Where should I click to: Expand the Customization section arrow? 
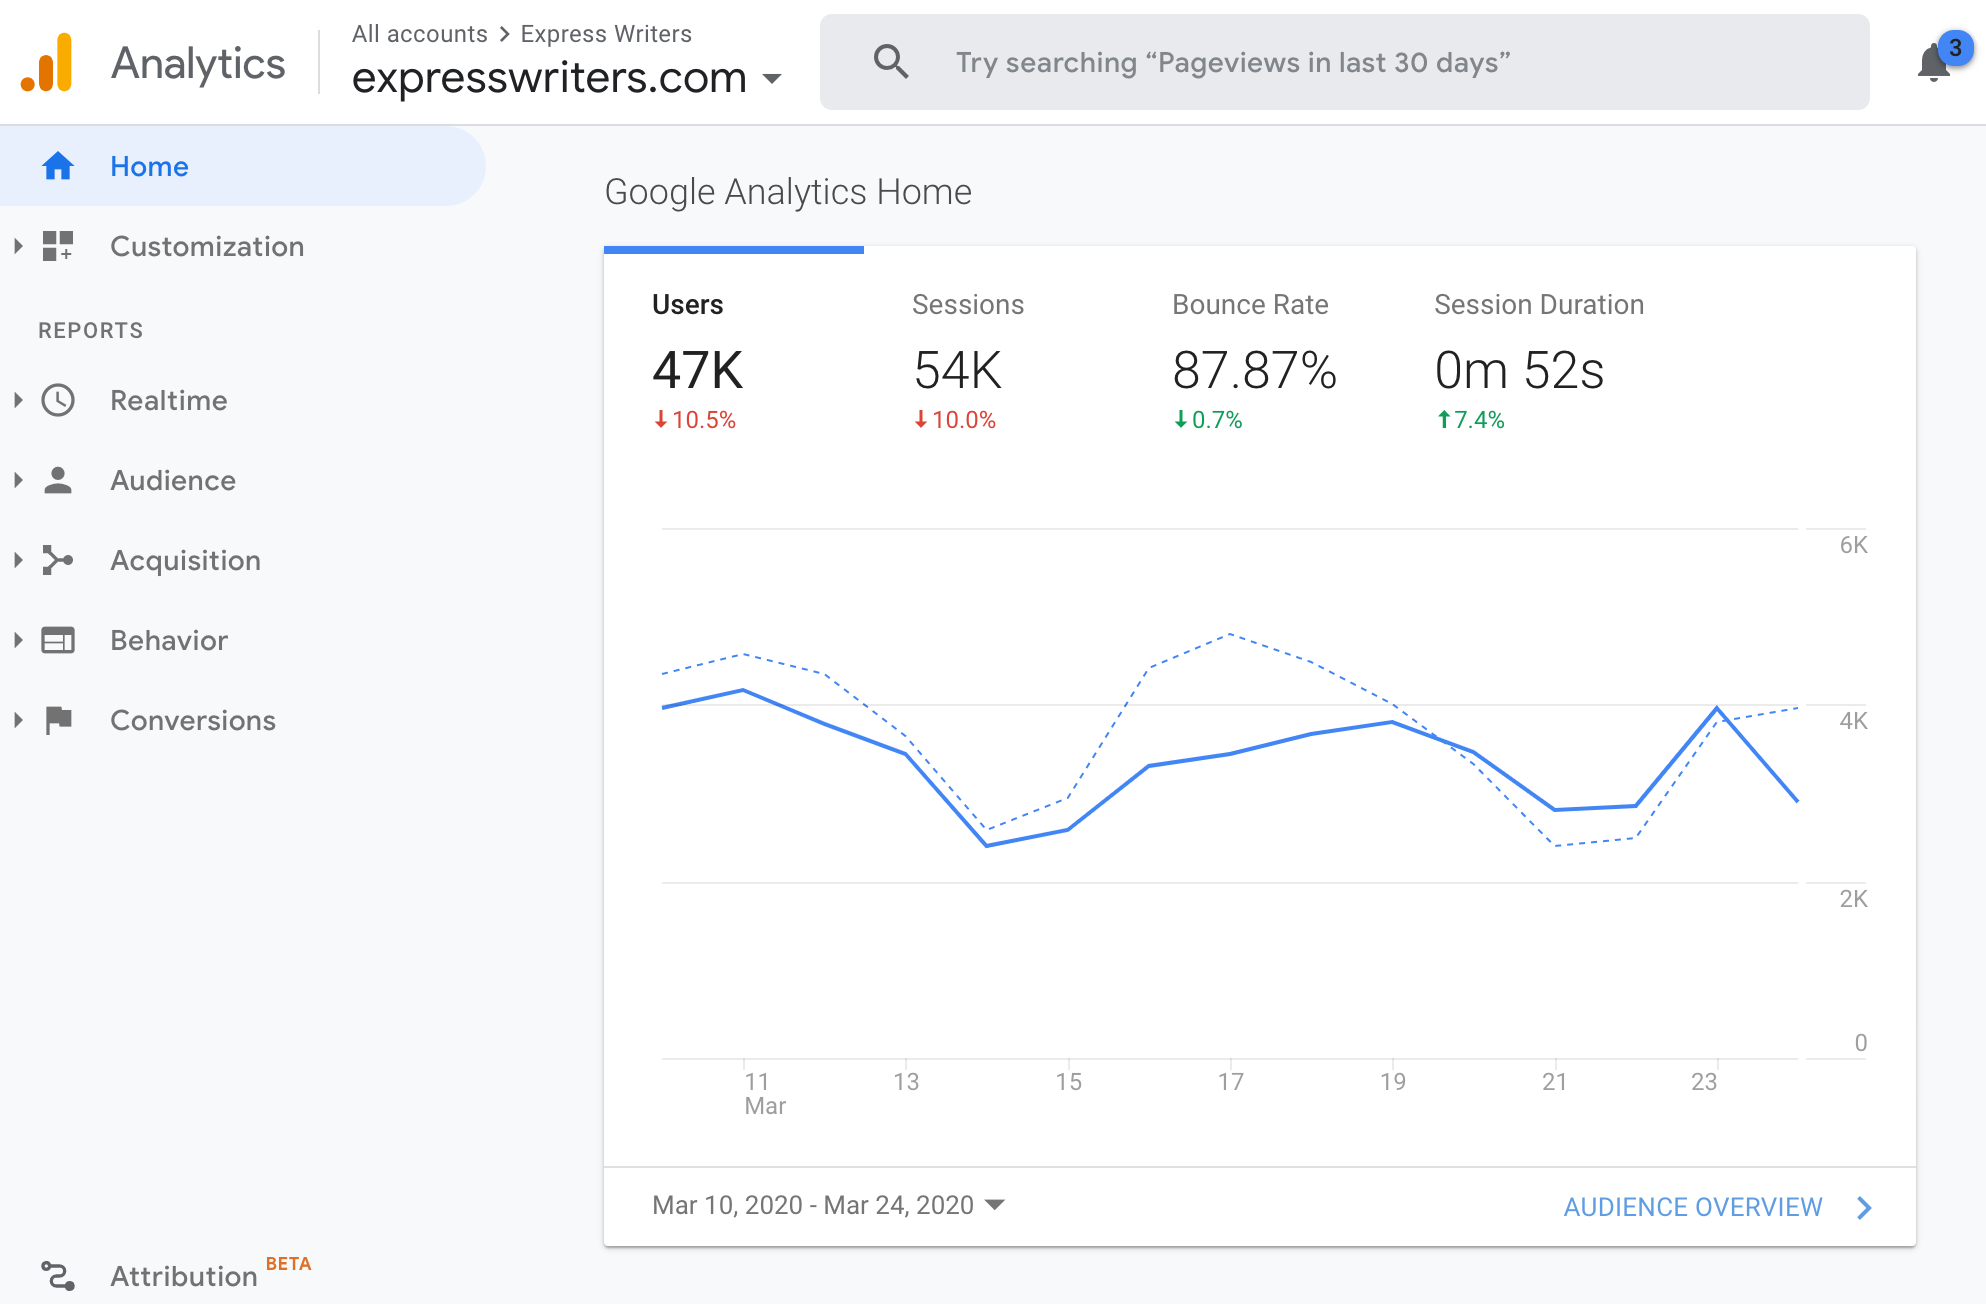pos(18,246)
